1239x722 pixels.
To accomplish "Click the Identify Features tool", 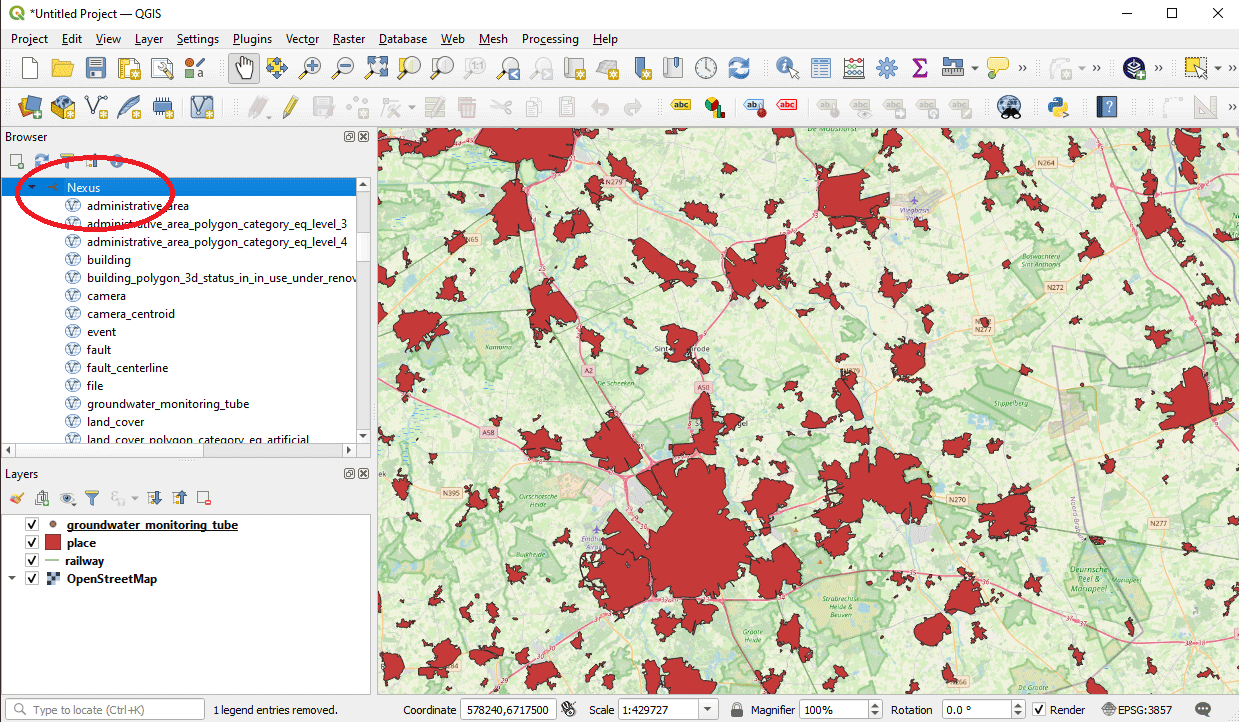I will tap(788, 68).
